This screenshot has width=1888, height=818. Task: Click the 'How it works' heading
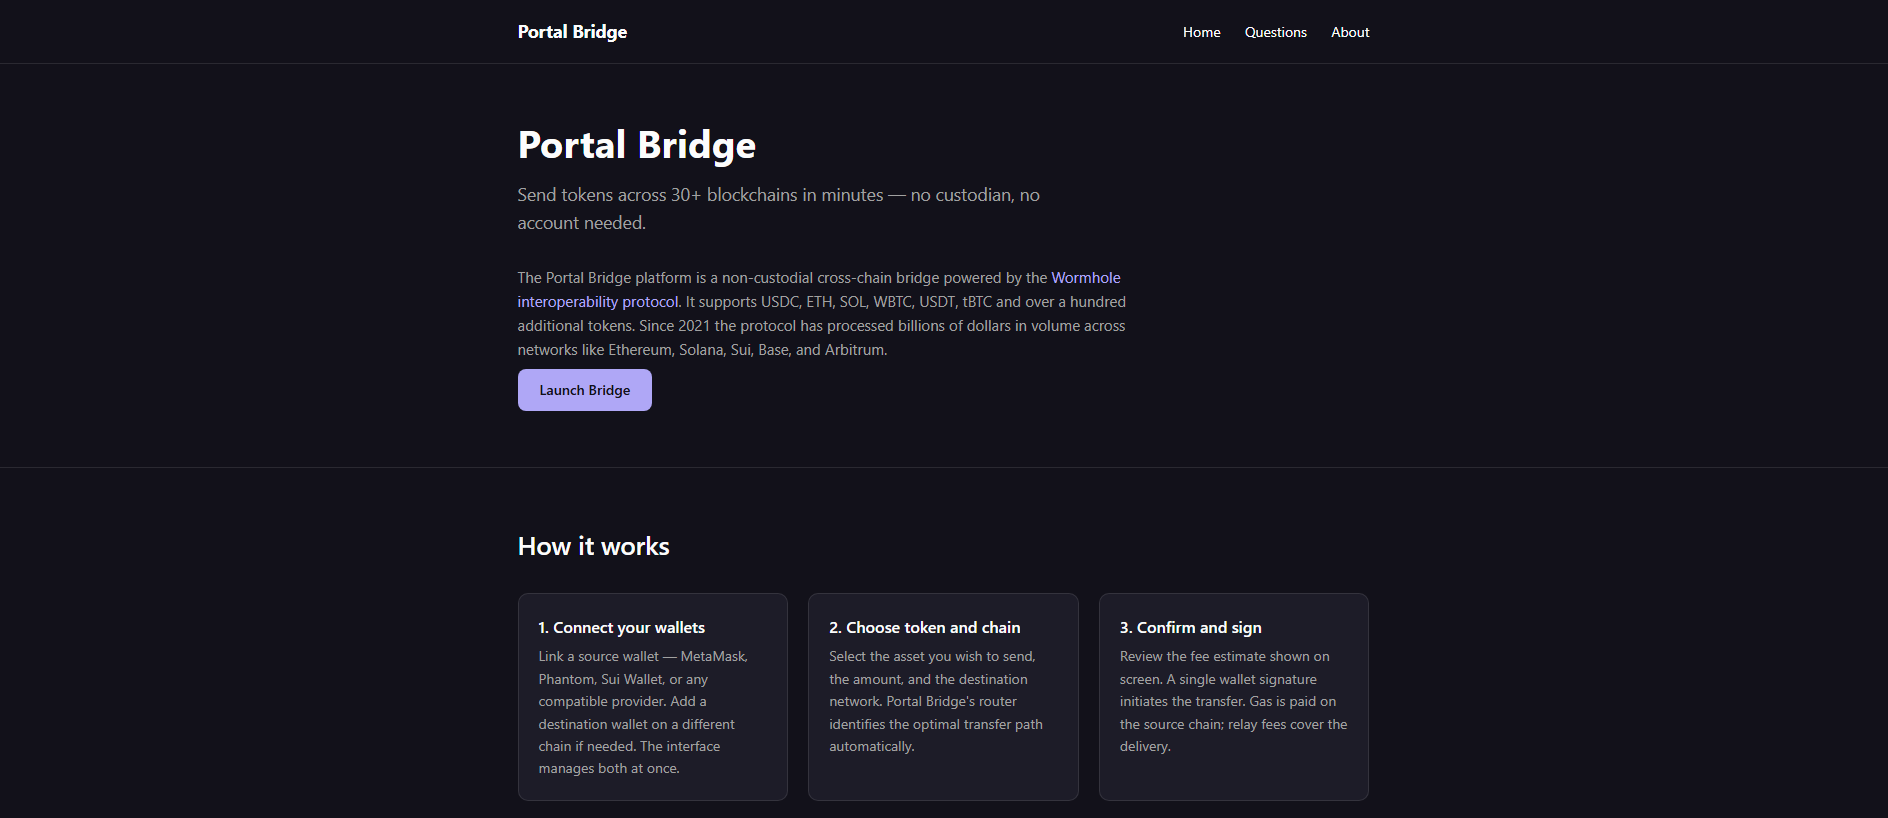coord(594,546)
